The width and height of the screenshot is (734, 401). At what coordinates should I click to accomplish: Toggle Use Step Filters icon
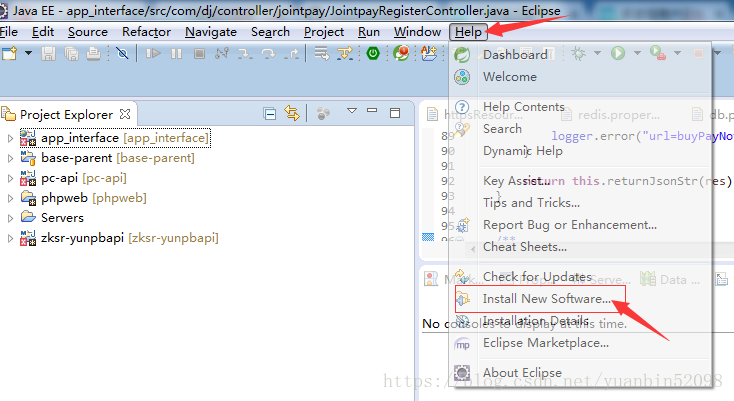(x=345, y=54)
